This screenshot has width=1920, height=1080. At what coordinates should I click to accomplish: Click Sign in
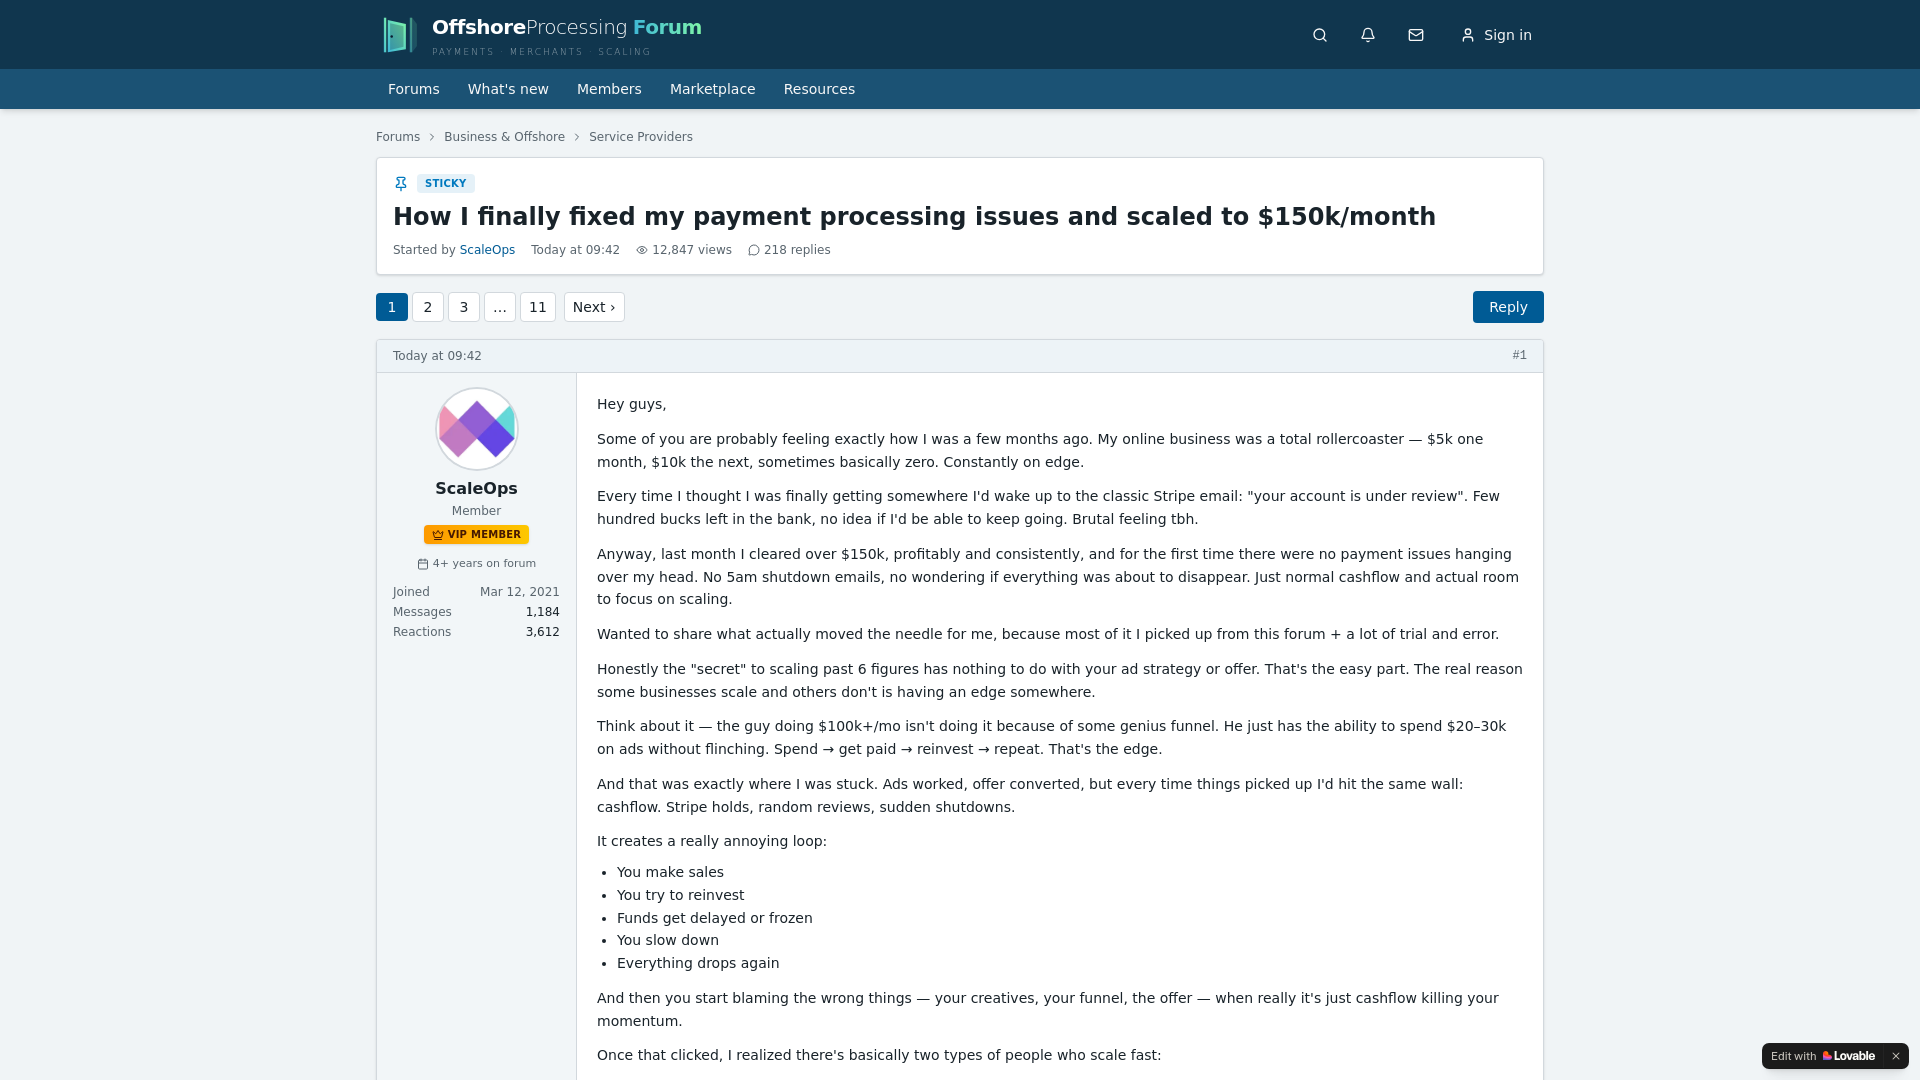pyautogui.click(x=1496, y=35)
